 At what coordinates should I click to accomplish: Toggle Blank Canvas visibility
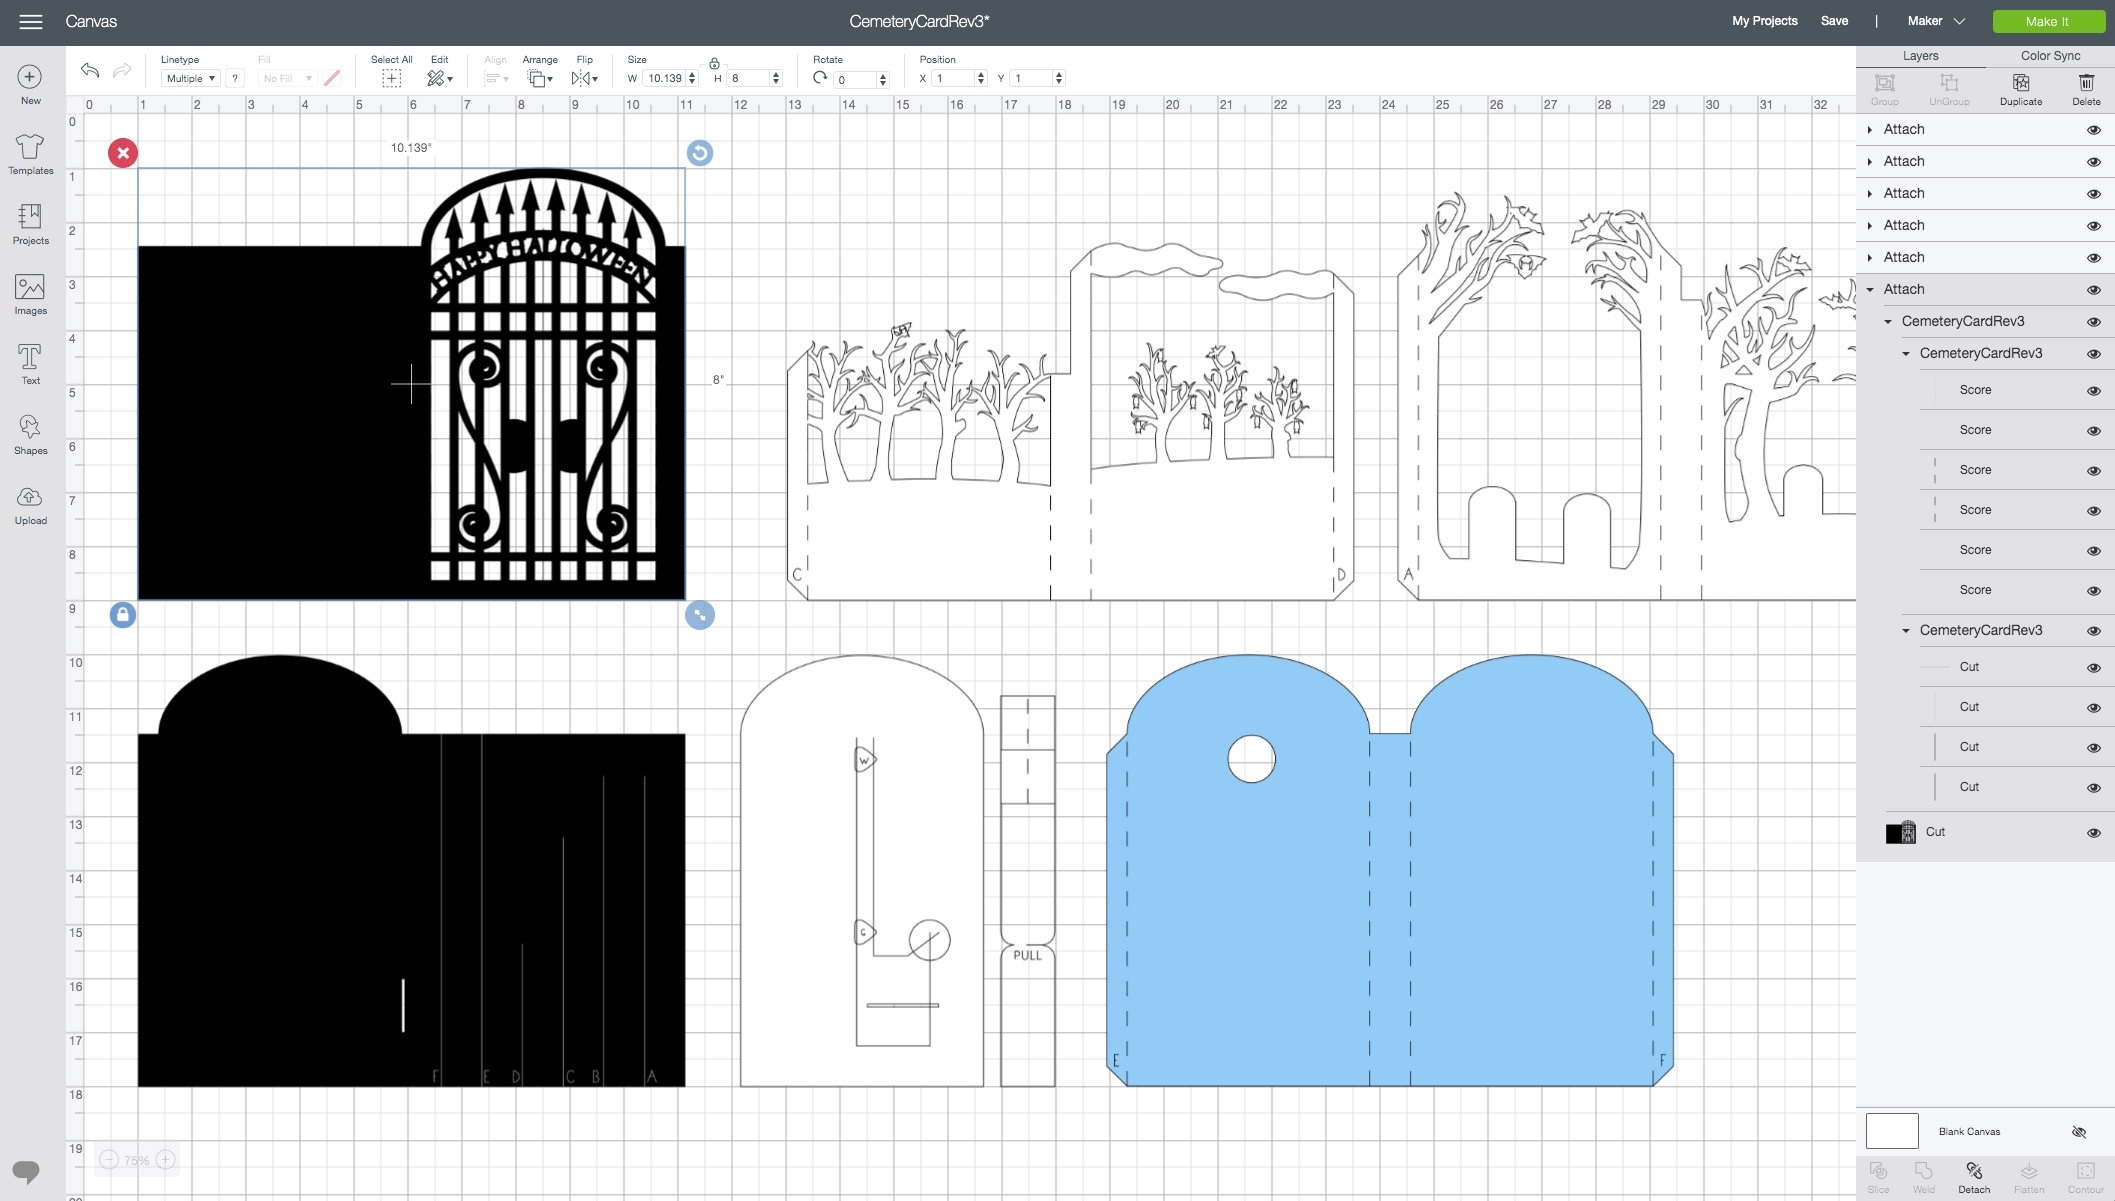2079,1132
